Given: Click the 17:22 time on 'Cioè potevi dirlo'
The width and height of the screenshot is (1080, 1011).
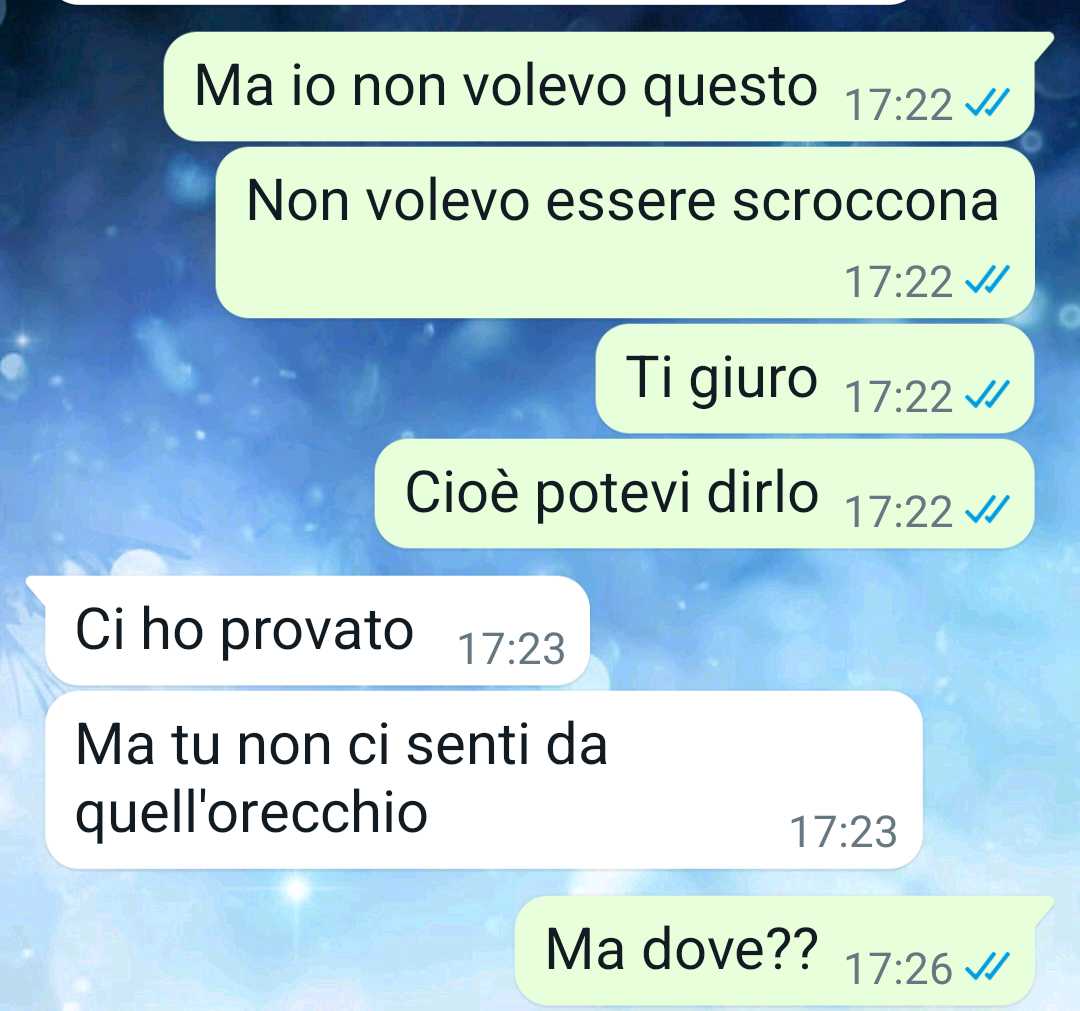Looking at the screenshot, I should pyautogui.click(x=899, y=512).
